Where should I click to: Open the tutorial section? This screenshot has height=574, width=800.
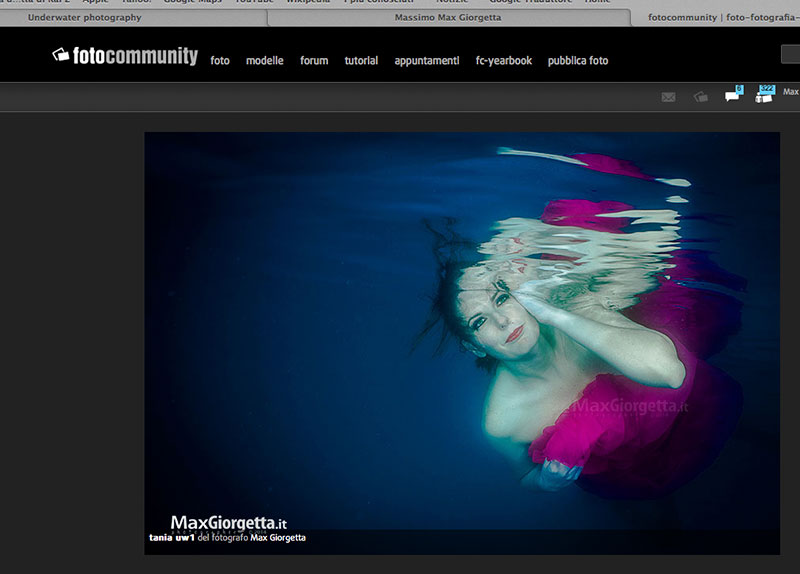[x=361, y=61]
